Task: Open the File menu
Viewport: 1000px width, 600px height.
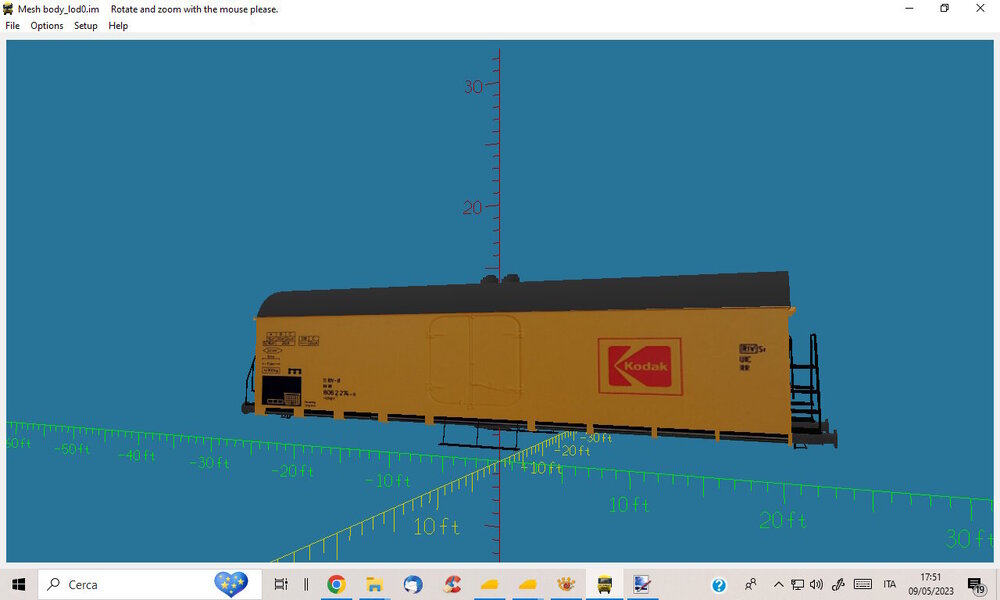Action: (12, 26)
